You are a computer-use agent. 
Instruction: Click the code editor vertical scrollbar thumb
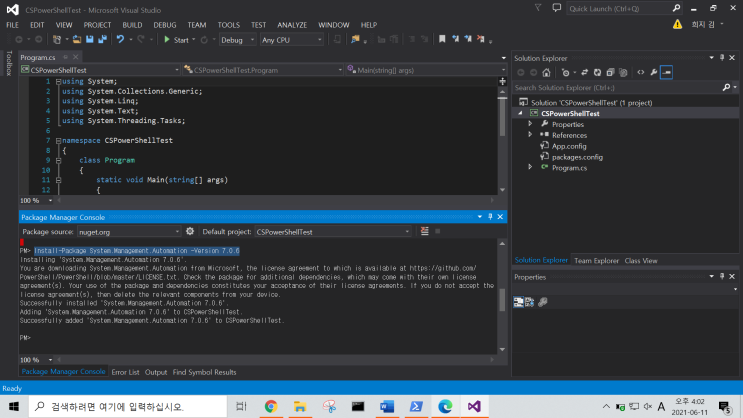coord(502,116)
